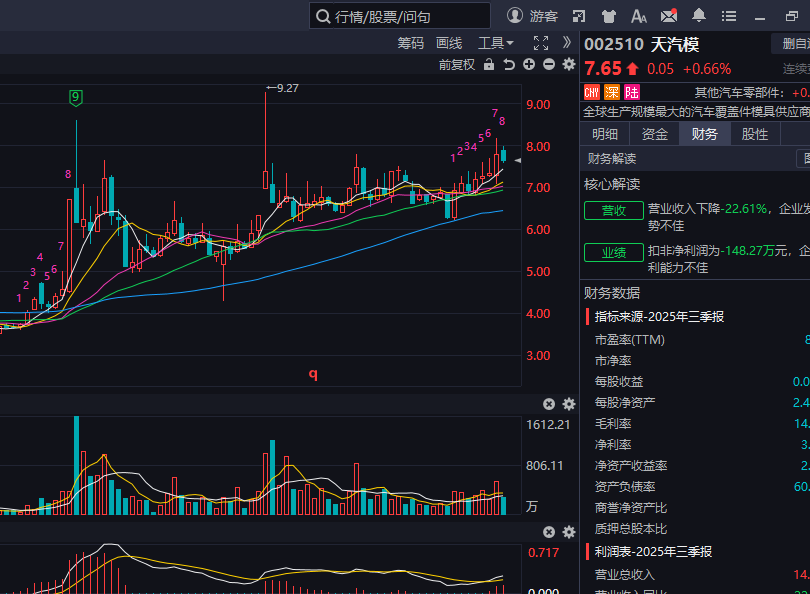
Task: Close the volume indicator panel
Action: point(549,404)
